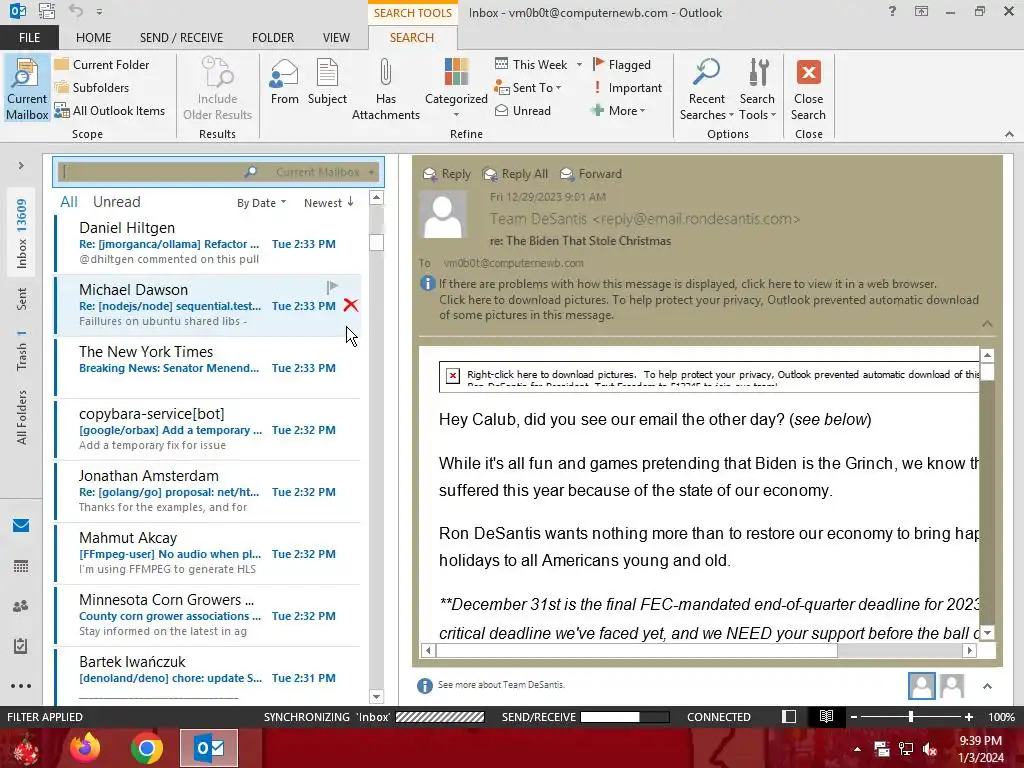This screenshot has width=1024, height=768.
Task: Switch to the SEND / RECEIVE tab
Action: point(182,38)
